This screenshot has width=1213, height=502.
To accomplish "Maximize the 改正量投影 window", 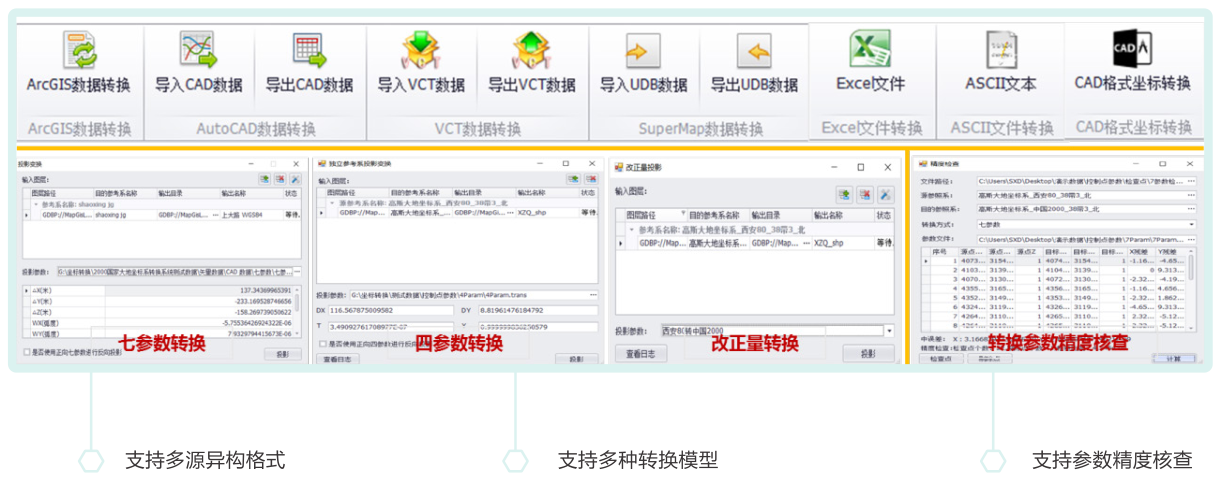I will point(860,167).
